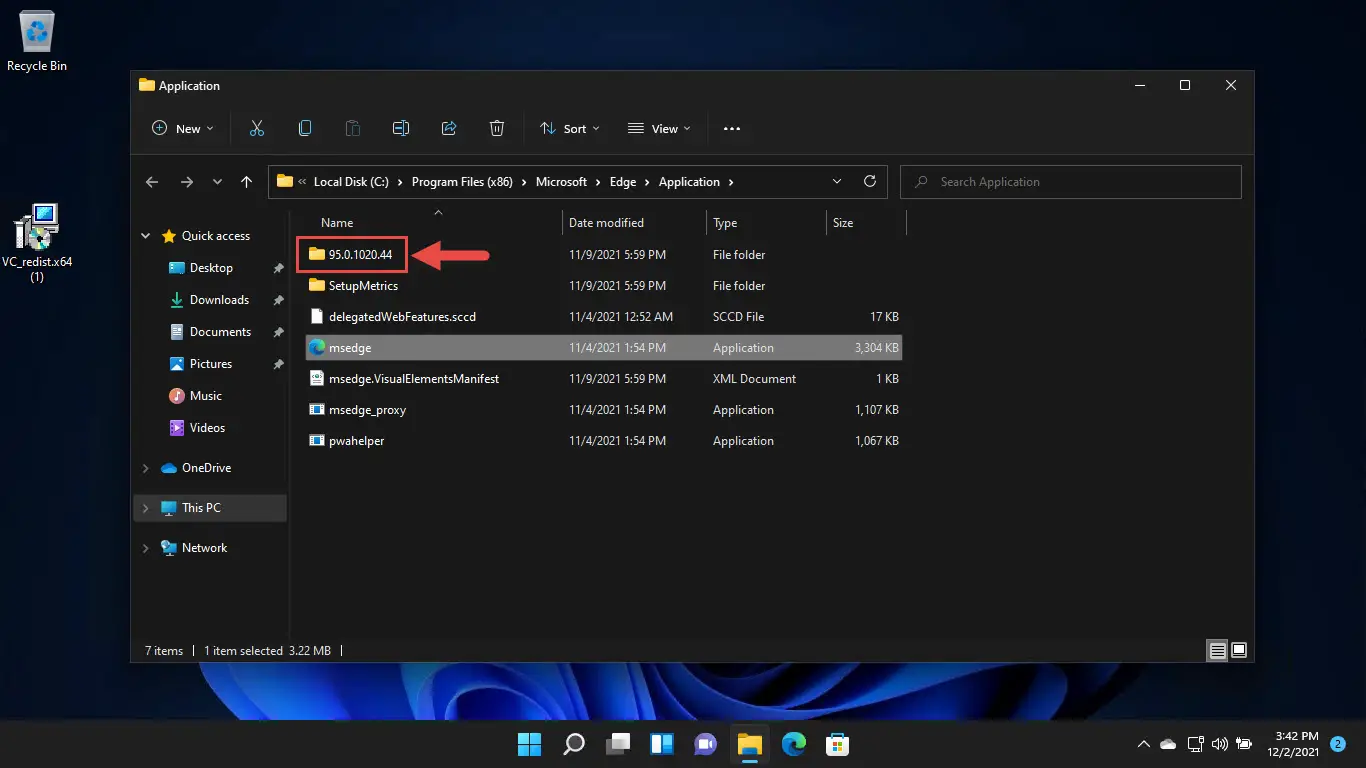Viewport: 1366px width, 768px height.
Task: Click Microsoft breadcrumb in address bar
Action: (561, 182)
